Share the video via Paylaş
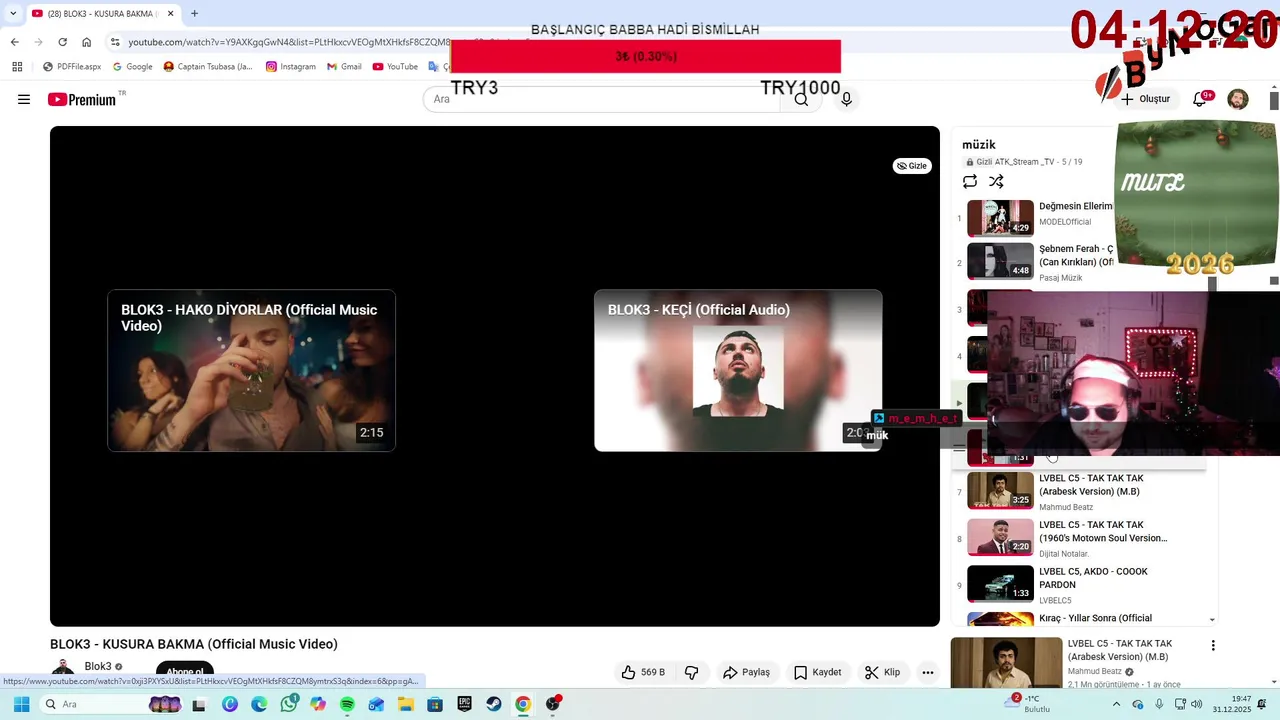The image size is (1280, 720). [746, 672]
